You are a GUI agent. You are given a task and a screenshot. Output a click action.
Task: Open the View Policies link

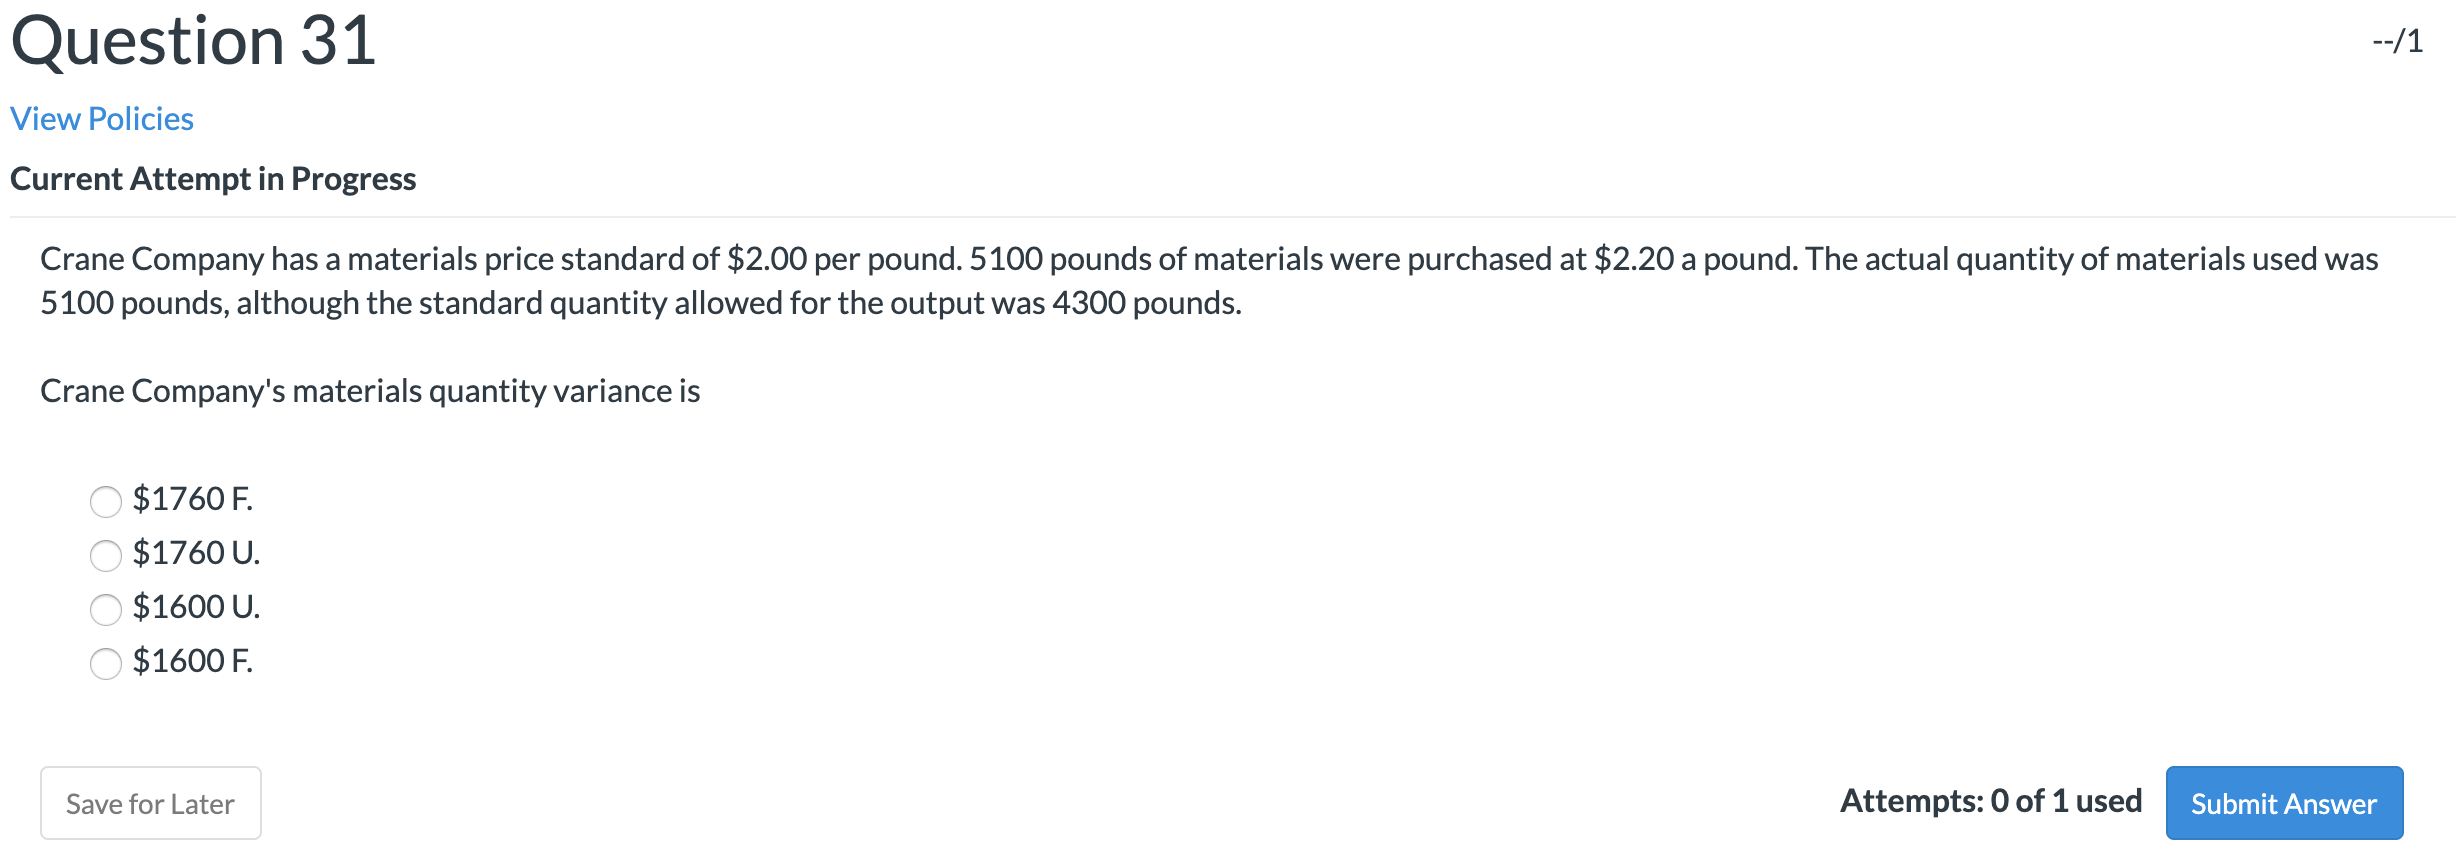point(101,118)
